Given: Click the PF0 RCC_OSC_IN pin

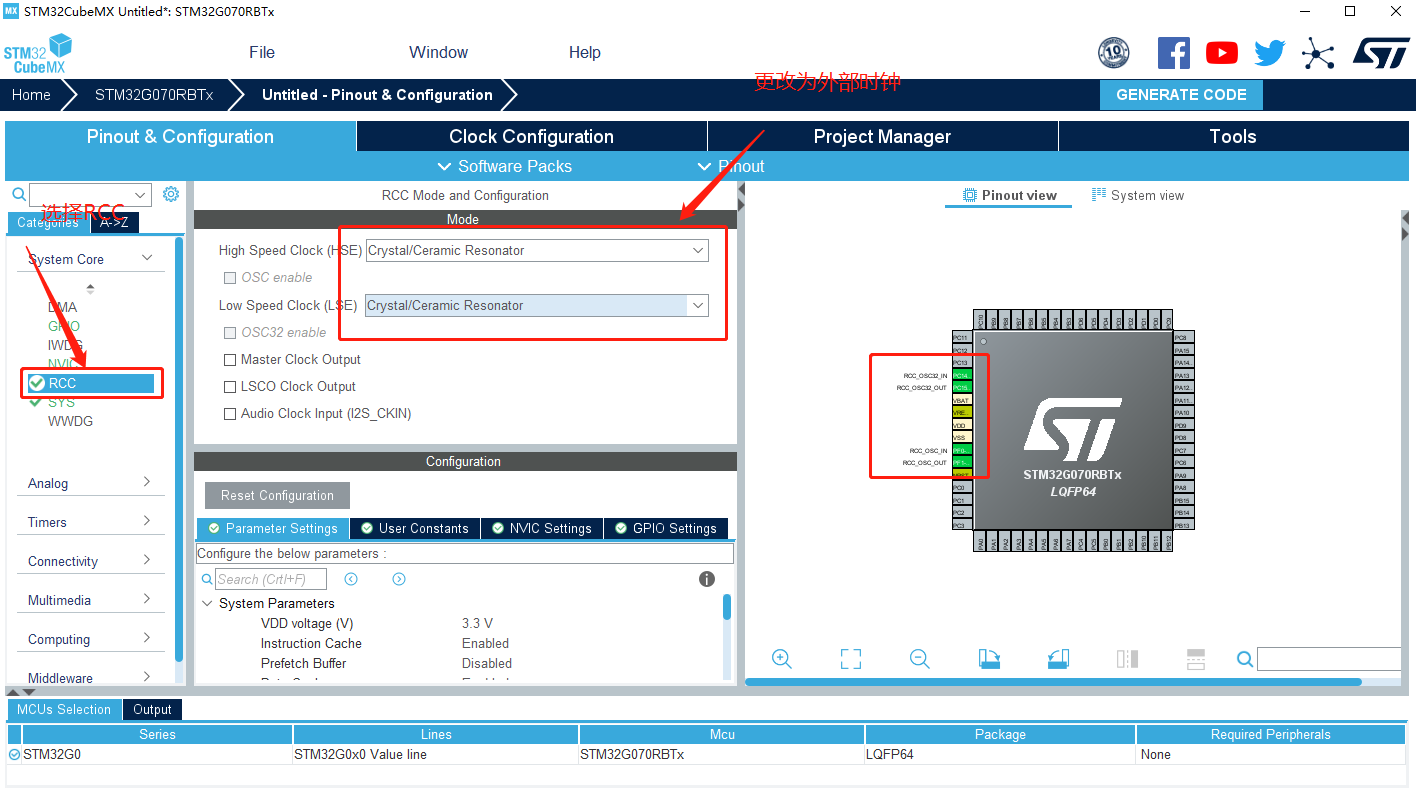Looking at the screenshot, I should 961,450.
